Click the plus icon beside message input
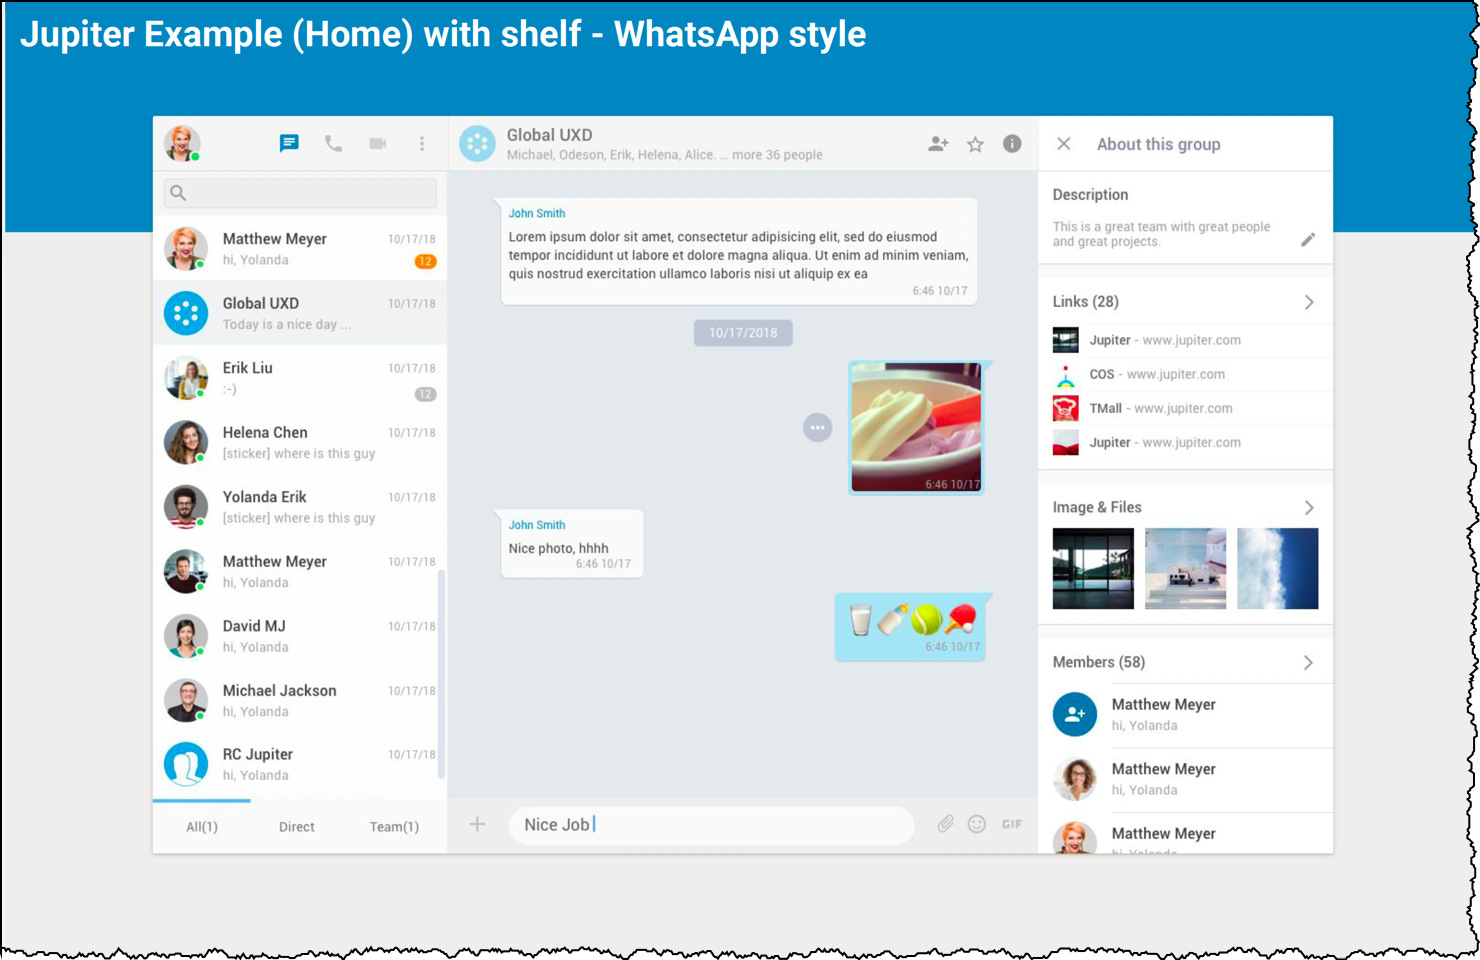The height and width of the screenshot is (960, 1480). pyautogui.click(x=477, y=824)
